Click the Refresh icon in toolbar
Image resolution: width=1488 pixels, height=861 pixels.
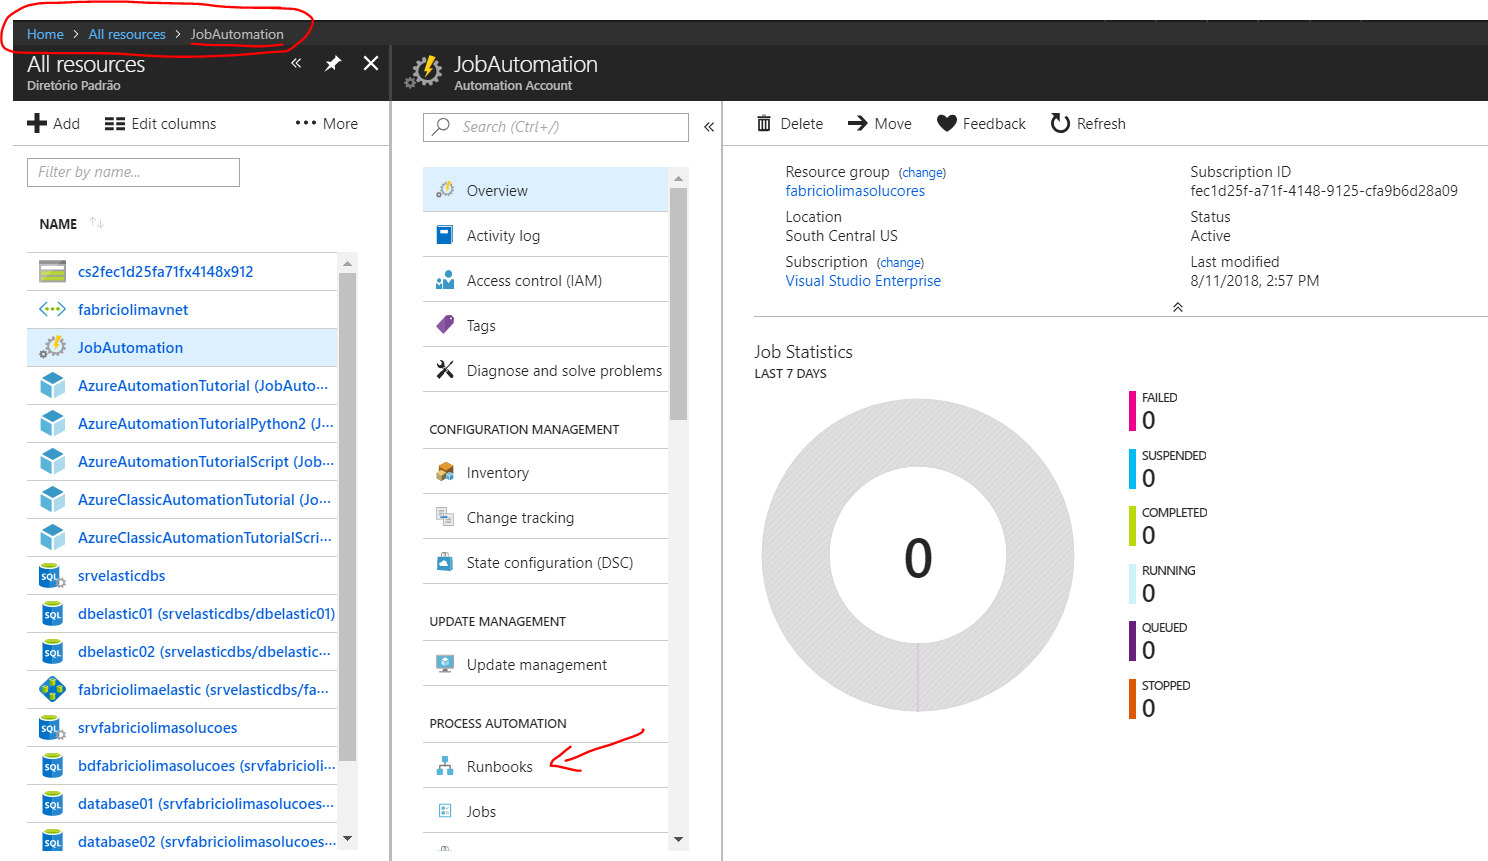pos(1060,124)
